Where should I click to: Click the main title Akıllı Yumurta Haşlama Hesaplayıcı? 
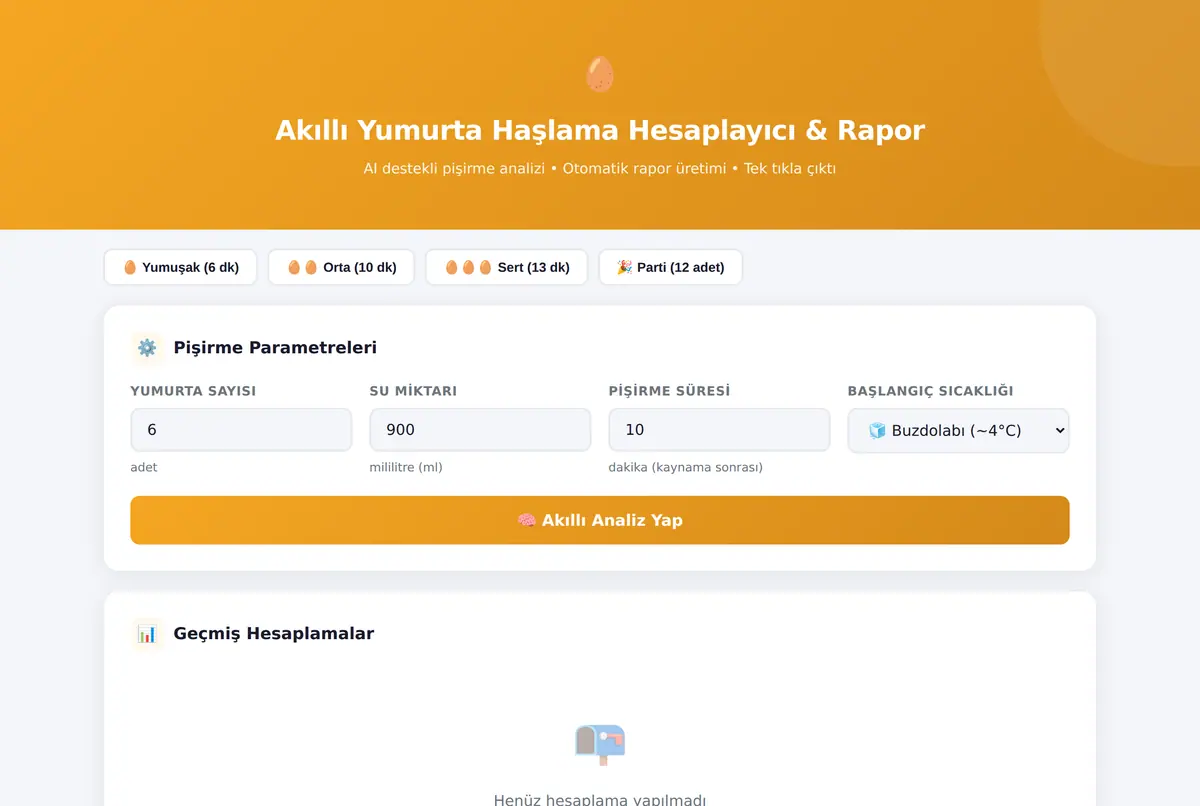tap(600, 130)
